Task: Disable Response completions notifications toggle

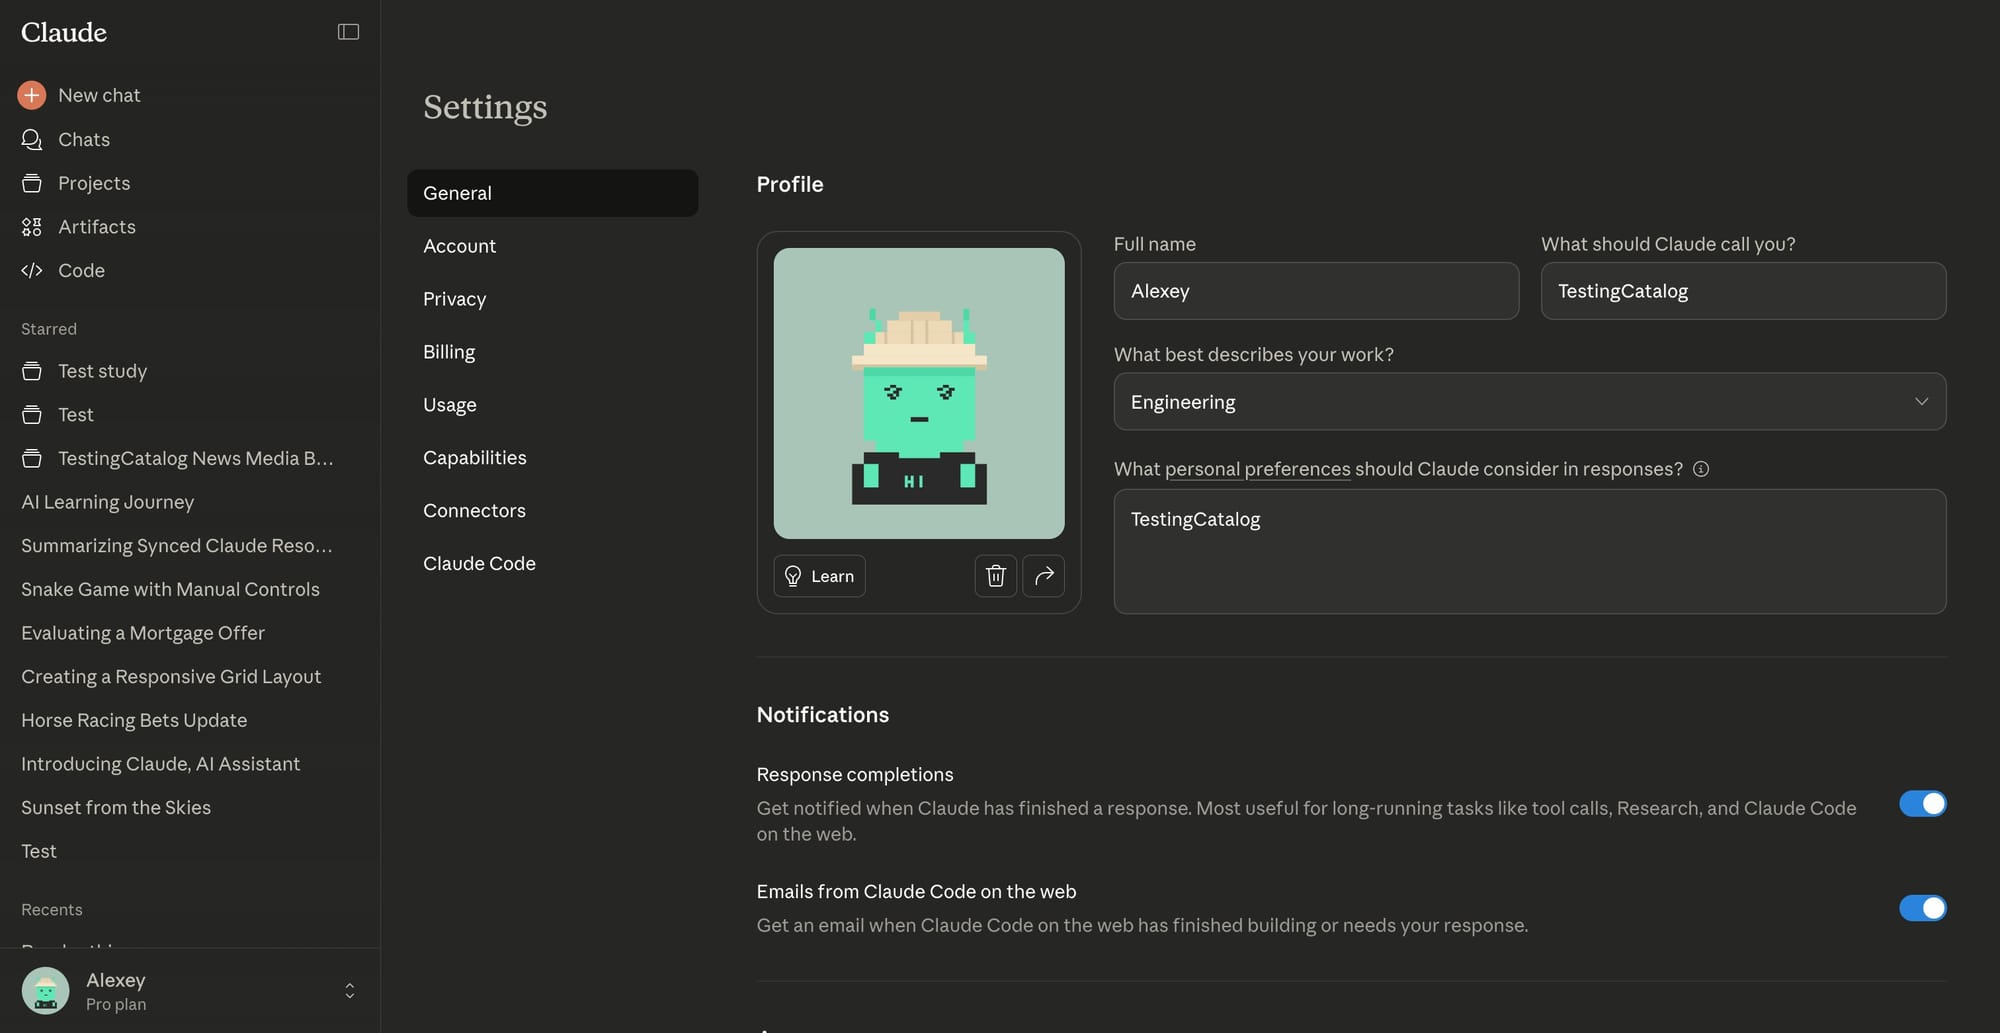Action: point(1922,804)
